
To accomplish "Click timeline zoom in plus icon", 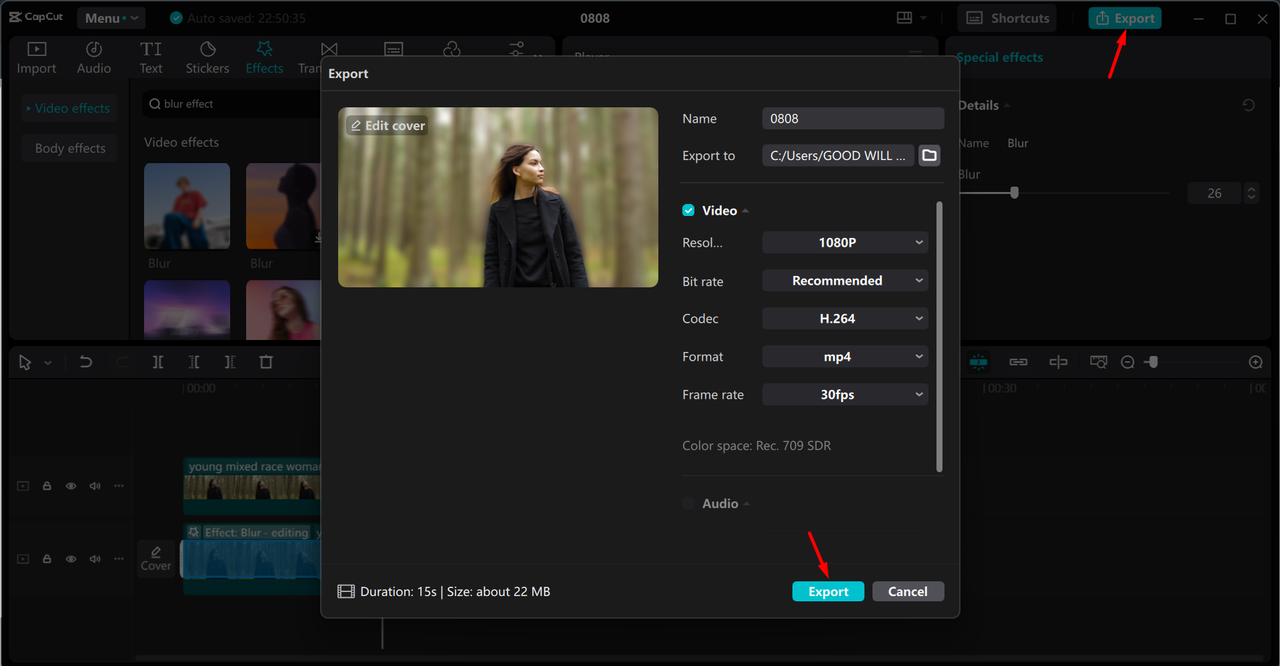I will tap(1256, 362).
